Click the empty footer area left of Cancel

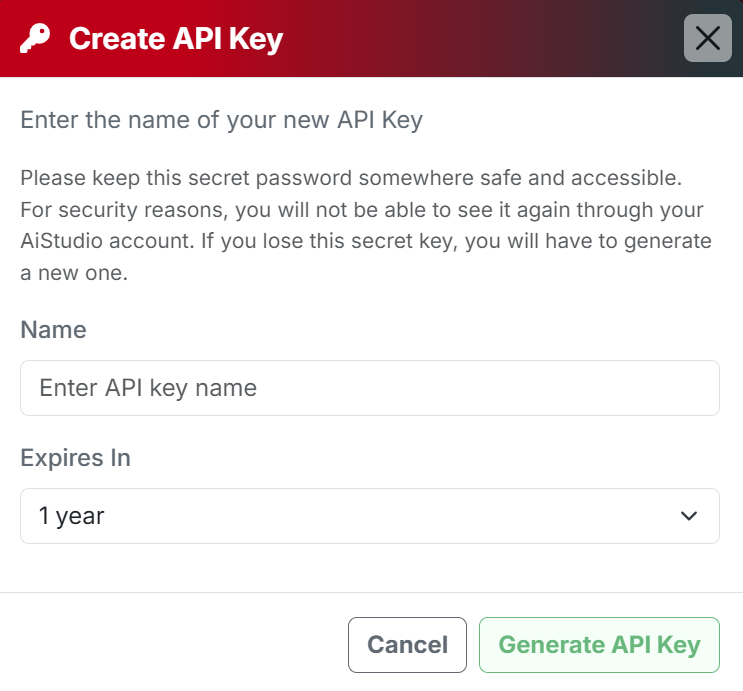tap(170, 645)
